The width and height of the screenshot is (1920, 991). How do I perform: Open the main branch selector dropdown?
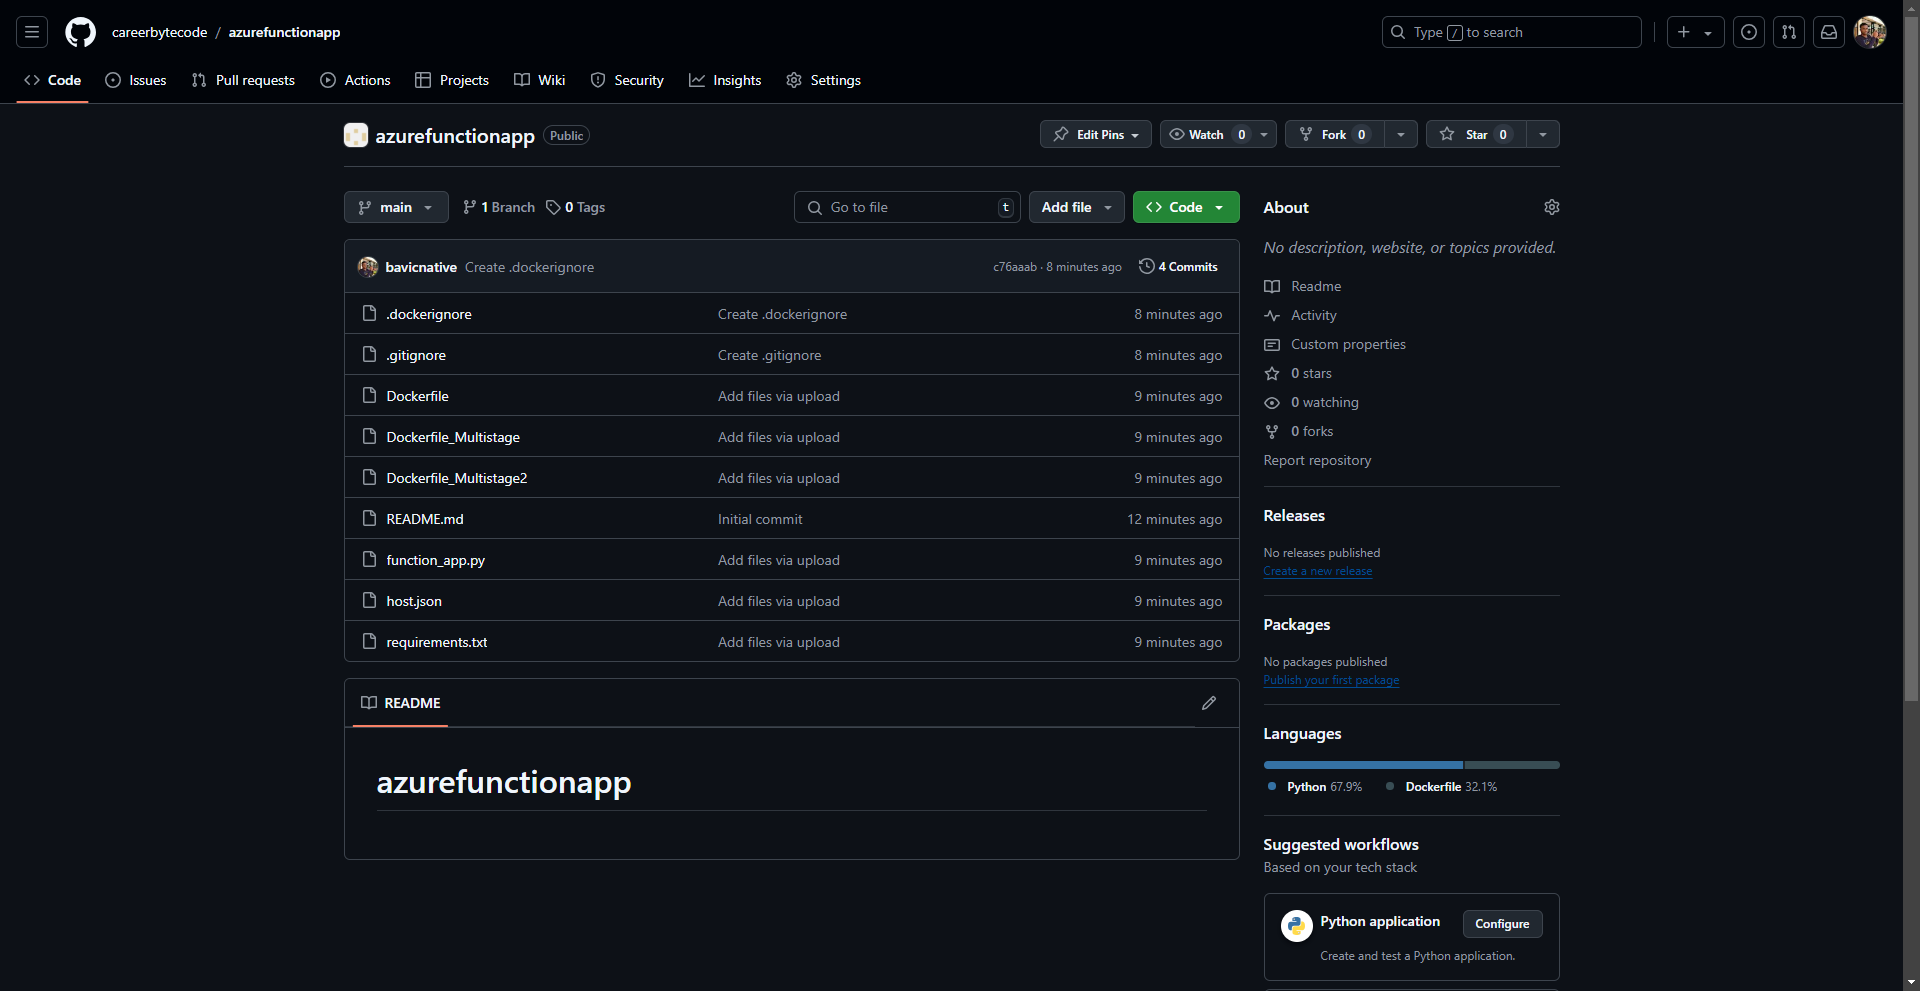tap(396, 207)
